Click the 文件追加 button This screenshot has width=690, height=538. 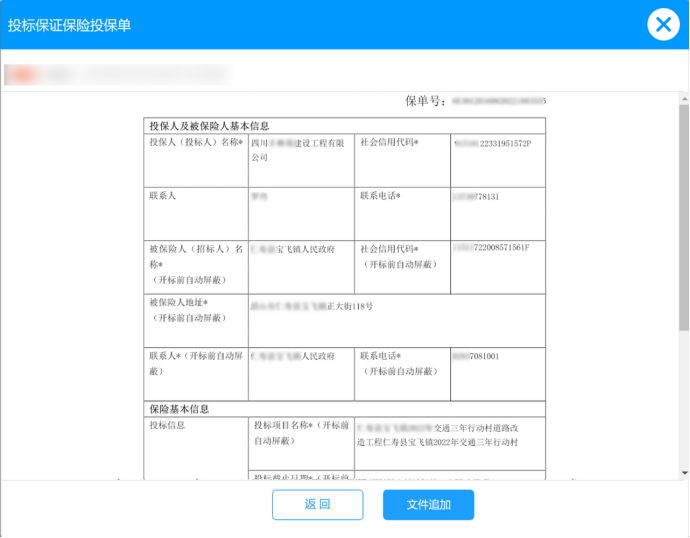pos(428,505)
